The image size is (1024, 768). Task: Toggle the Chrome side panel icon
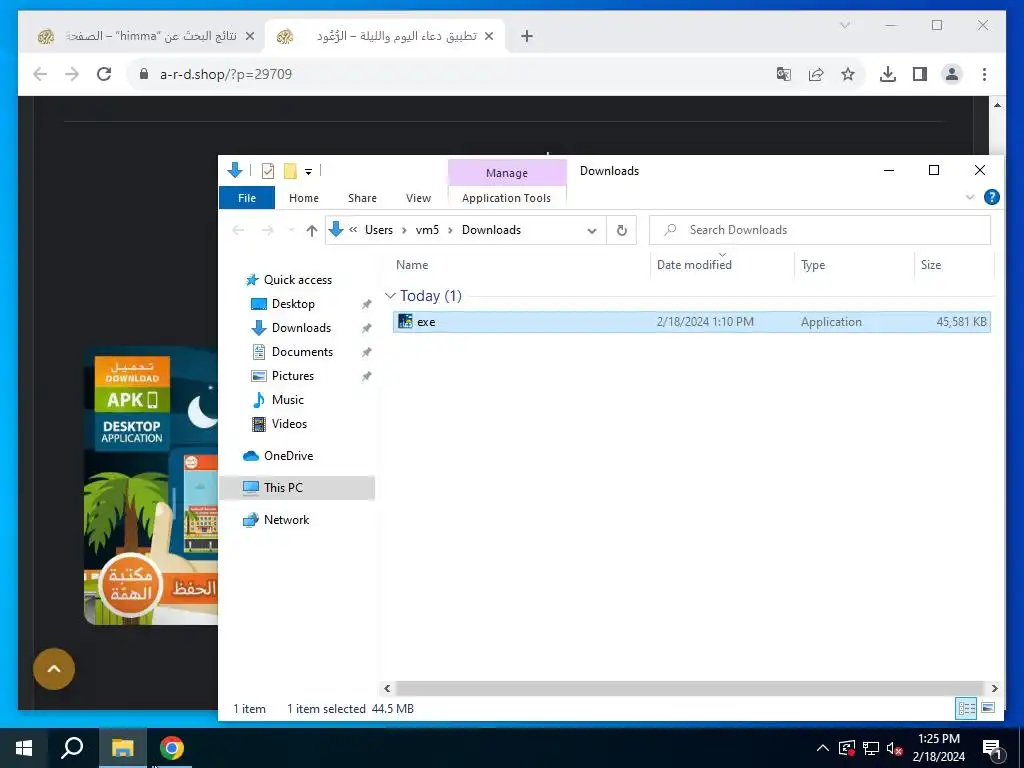pos(920,74)
